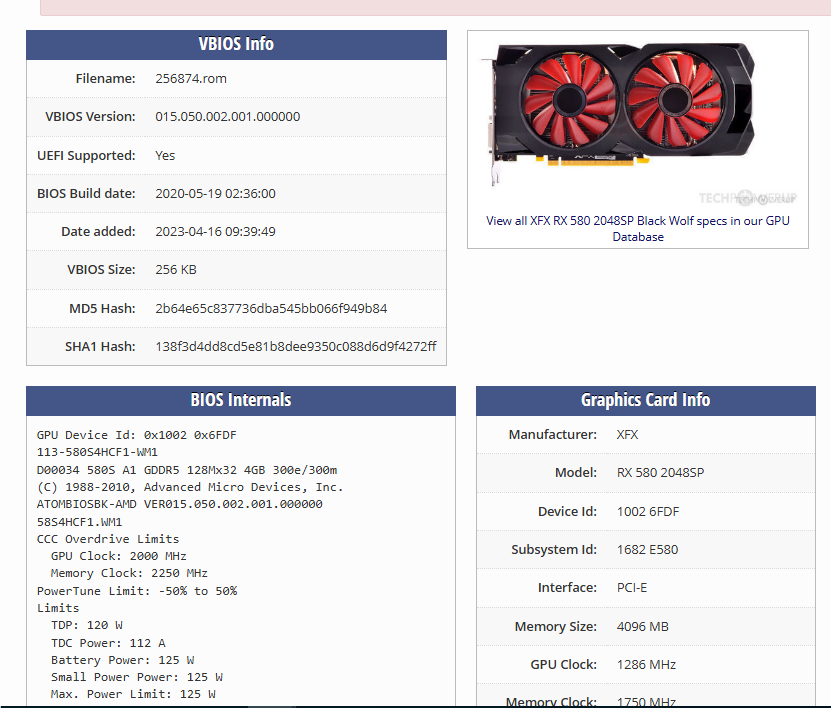The width and height of the screenshot is (831, 708).
Task: Click the XFX graphics card product image
Action: (x=638, y=122)
